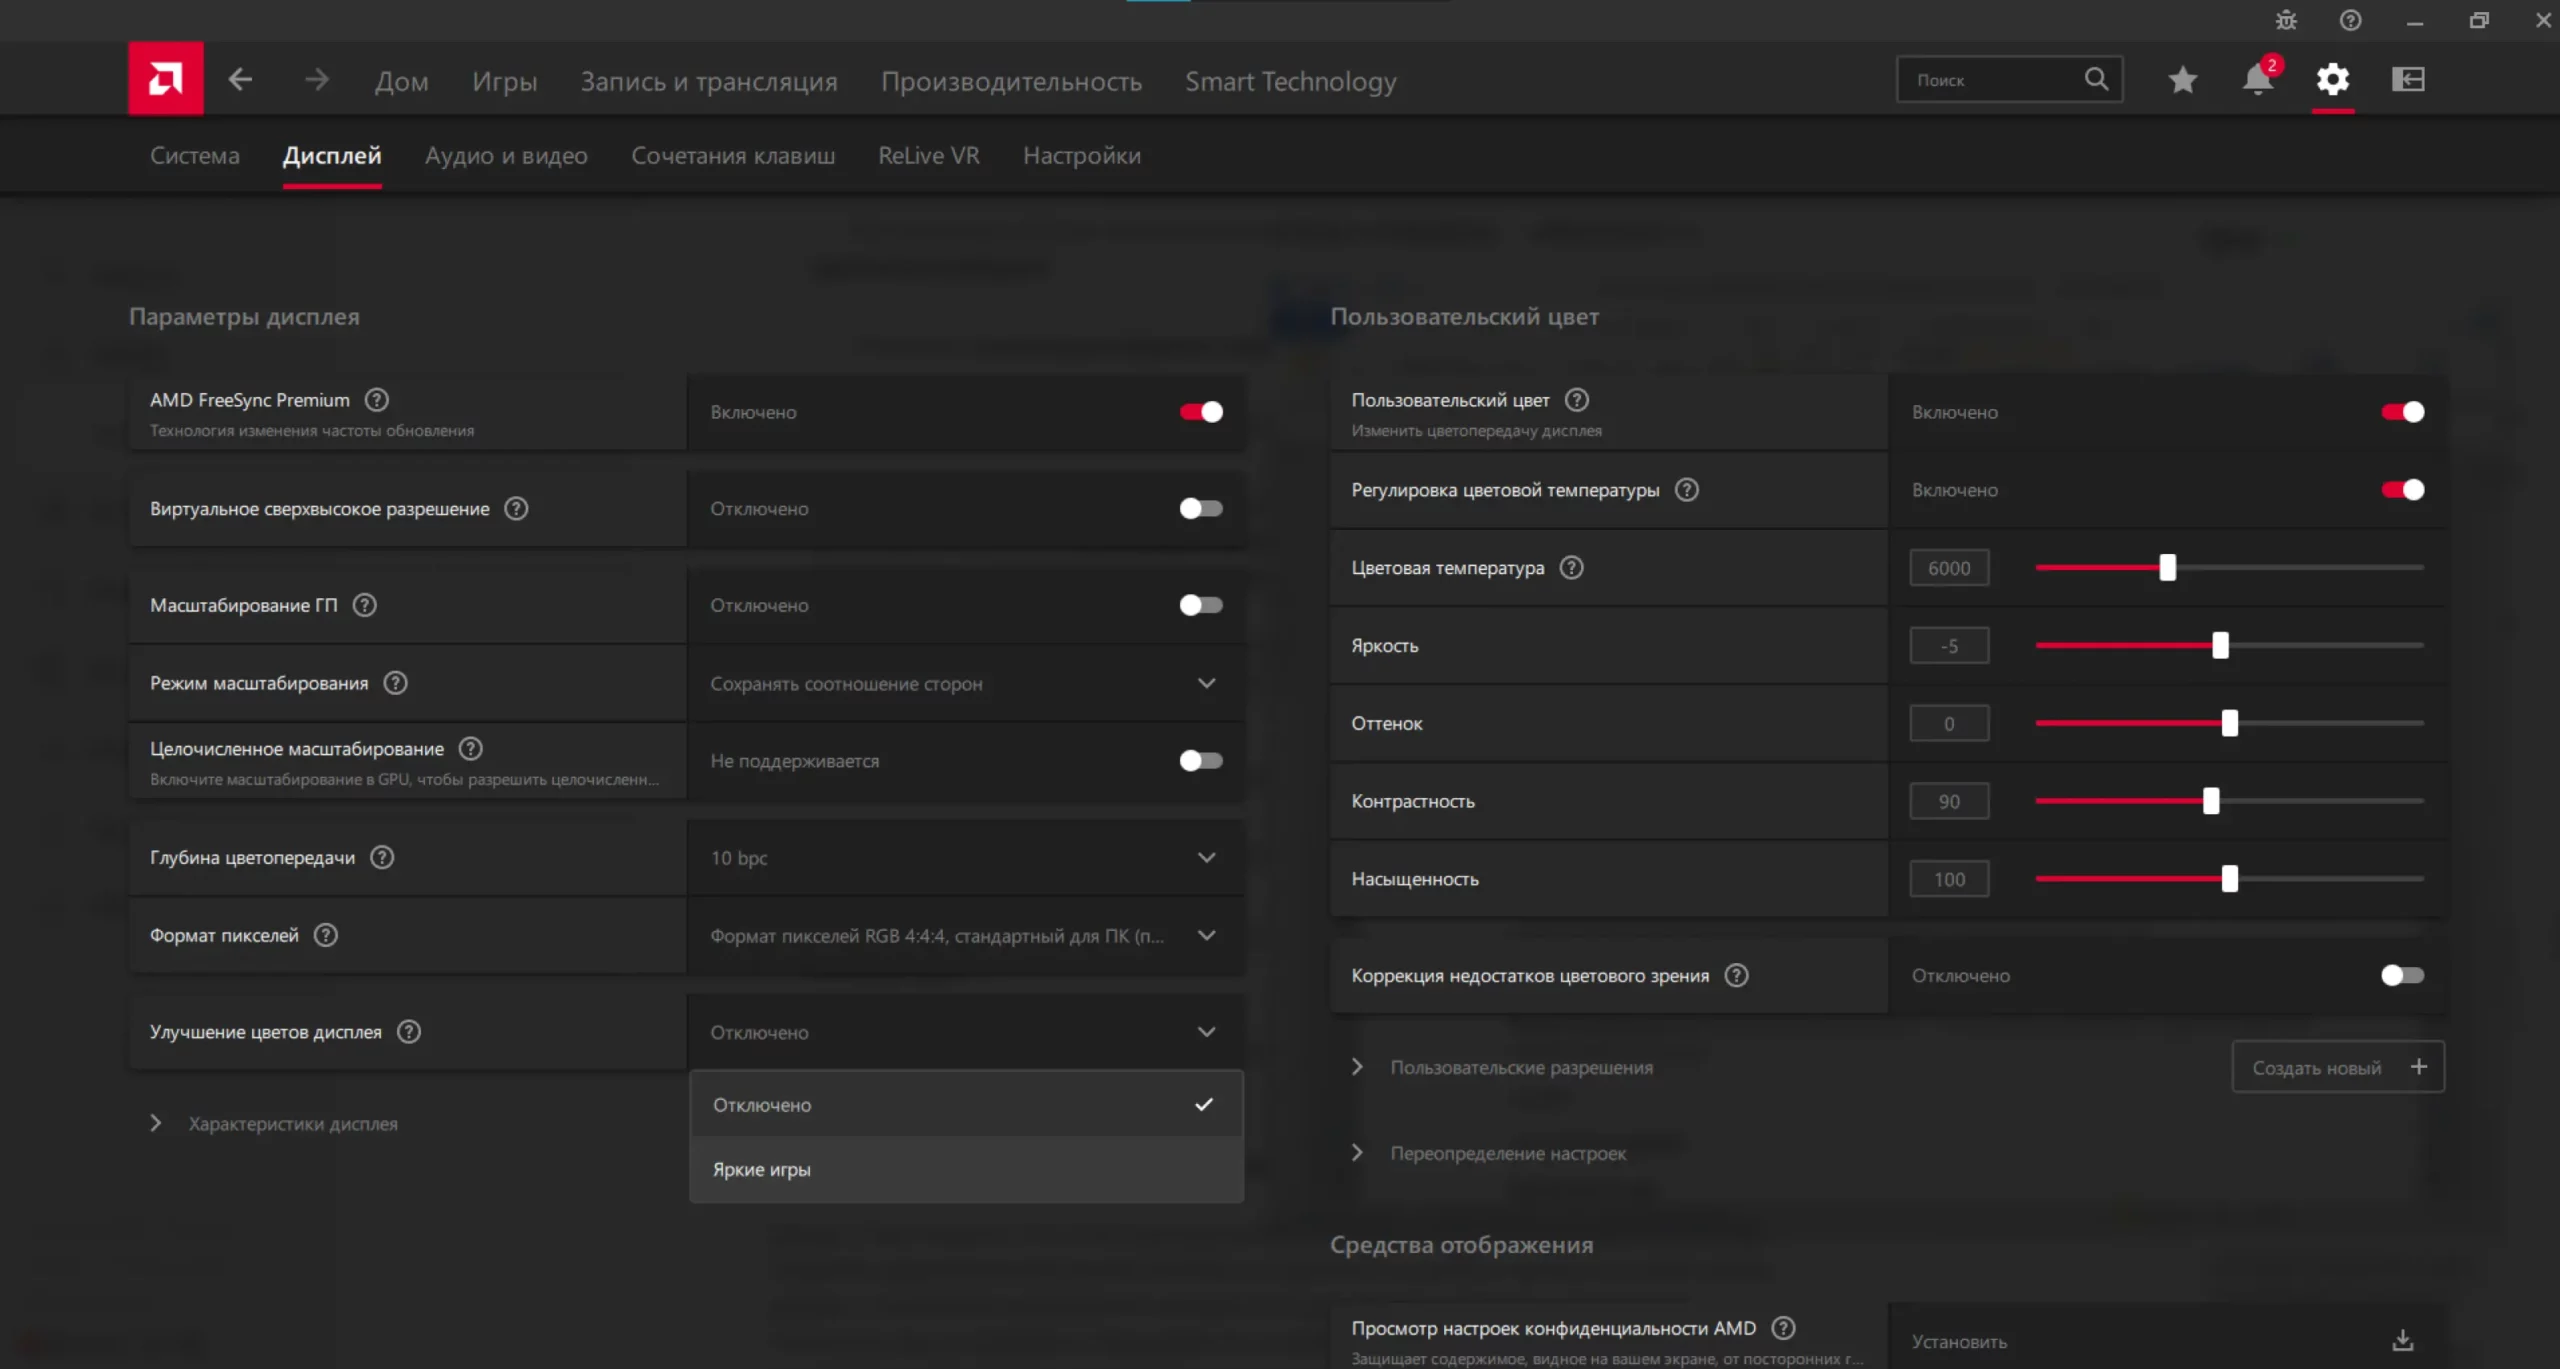The height and width of the screenshot is (1369, 2560).
Task: Disable AMD FreeSync Premium toggle
Action: click(1200, 412)
